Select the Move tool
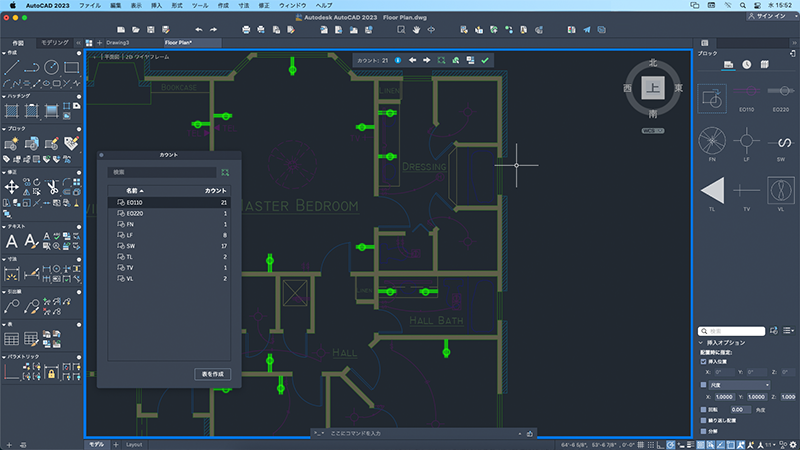This screenshot has width=800, height=450. [x=11, y=187]
